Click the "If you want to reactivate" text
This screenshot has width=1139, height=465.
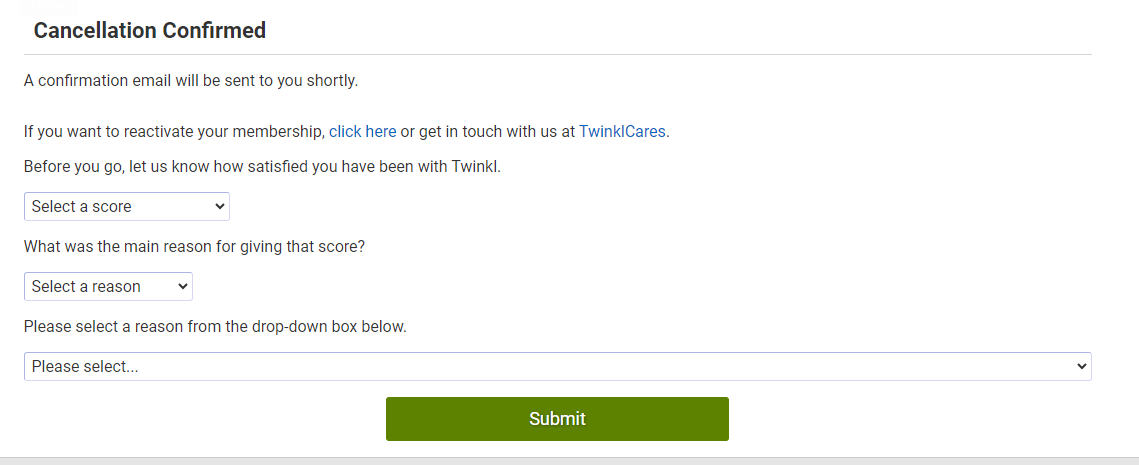pos(175,131)
